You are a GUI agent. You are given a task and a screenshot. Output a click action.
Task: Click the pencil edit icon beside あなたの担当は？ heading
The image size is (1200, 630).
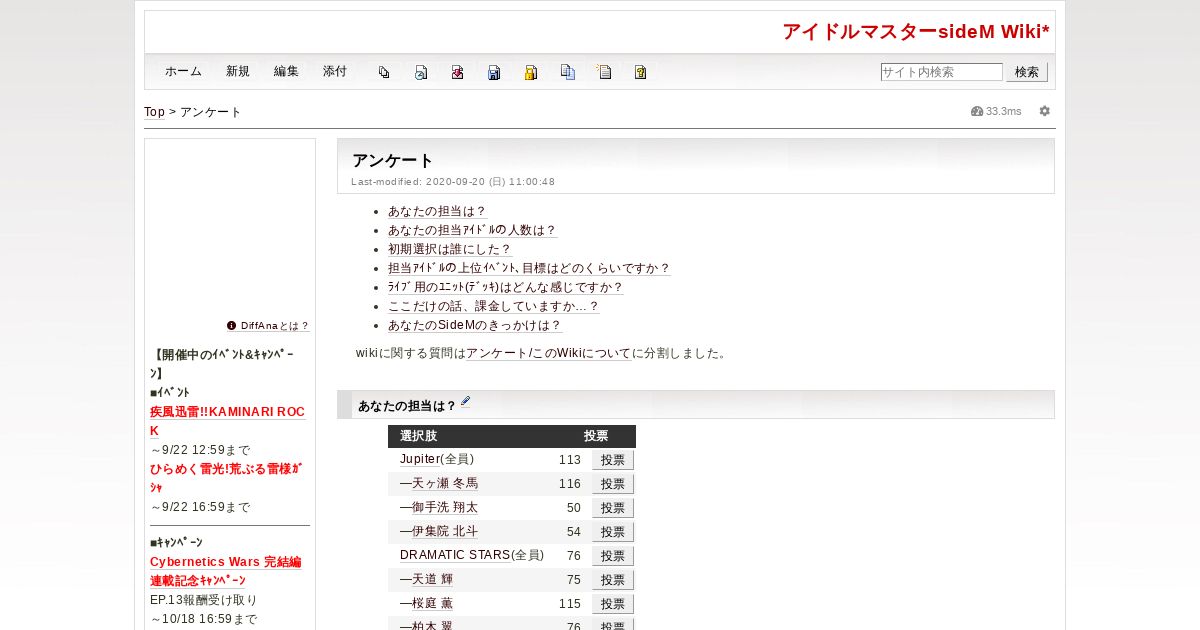[465, 402]
